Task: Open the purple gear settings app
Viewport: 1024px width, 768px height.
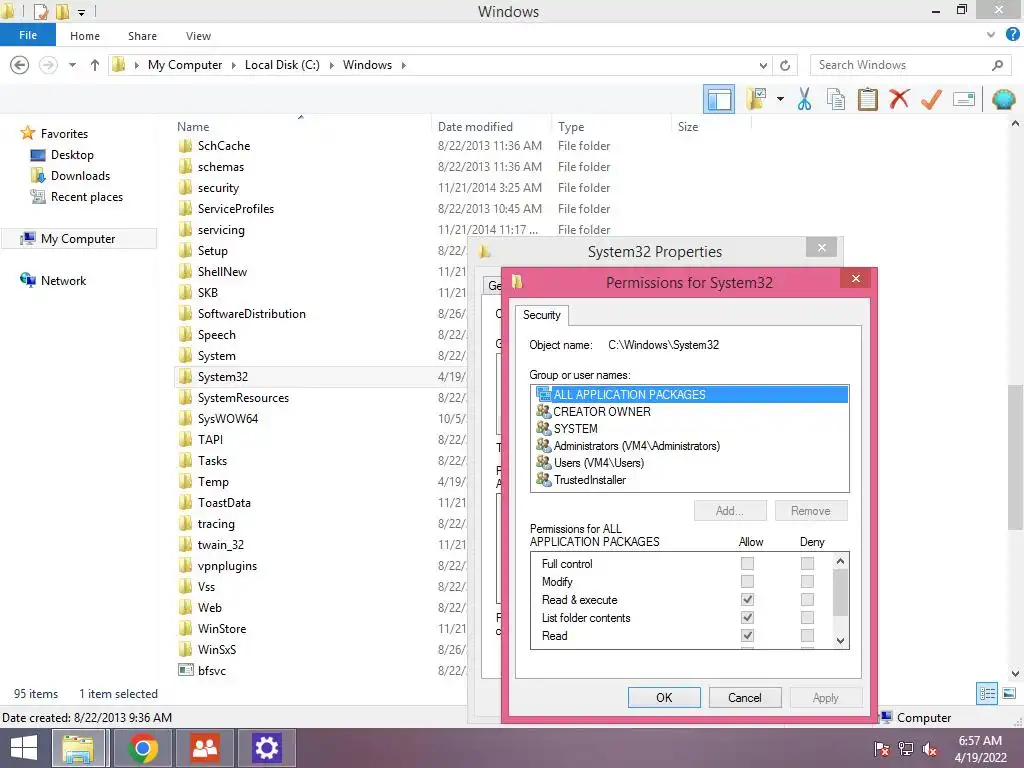Action: click(266, 748)
